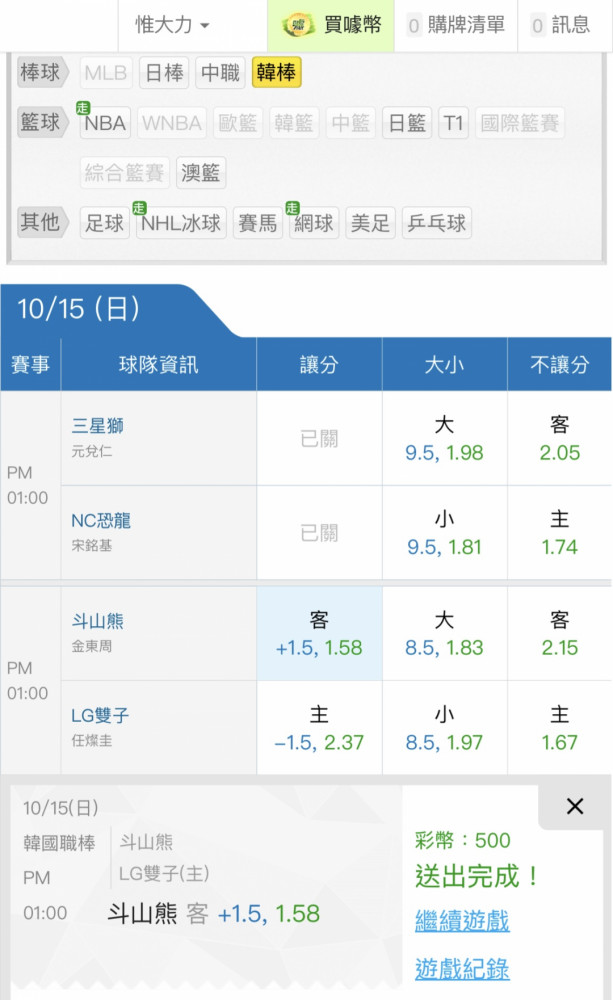This screenshot has width=613, height=1000.
Task: Open NHL冰球 category
Action: click(181, 222)
